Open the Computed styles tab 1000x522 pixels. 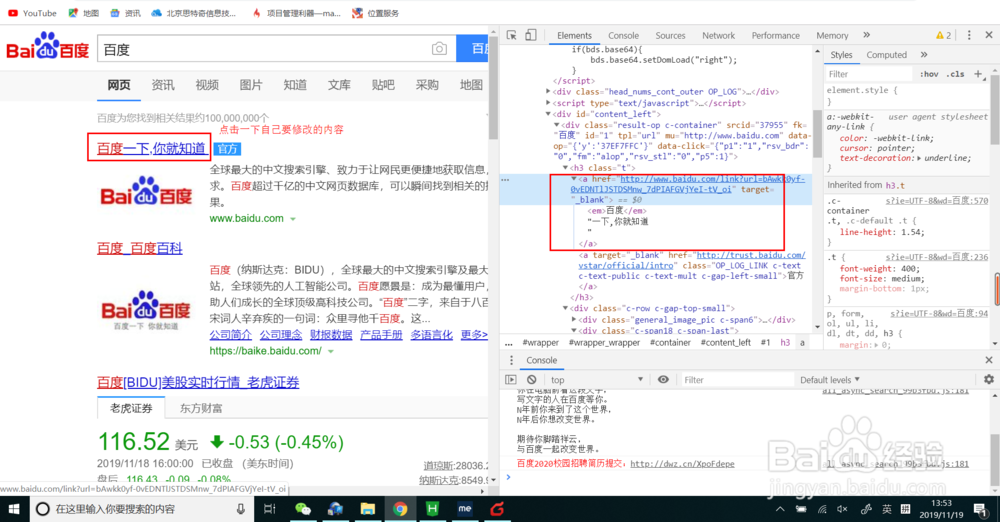pos(886,55)
